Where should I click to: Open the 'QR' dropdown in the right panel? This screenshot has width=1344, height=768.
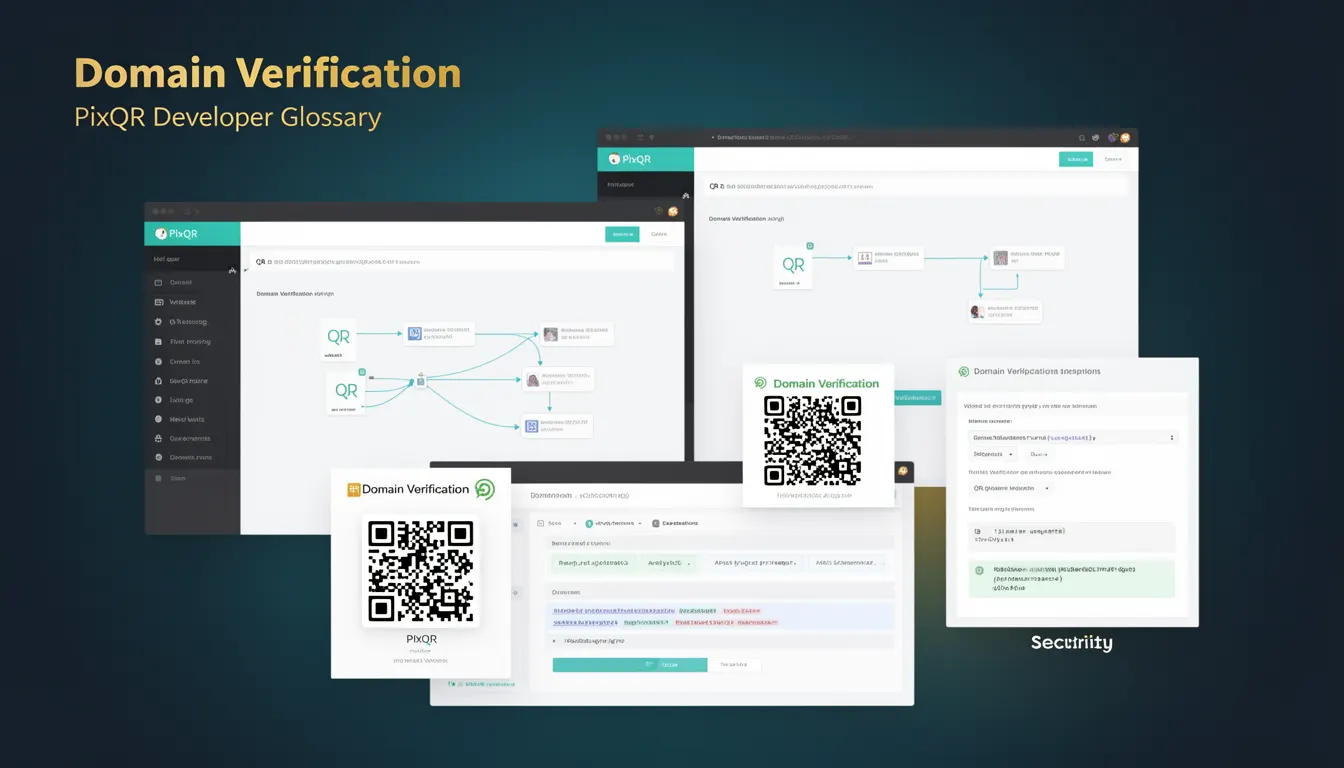tap(1010, 488)
